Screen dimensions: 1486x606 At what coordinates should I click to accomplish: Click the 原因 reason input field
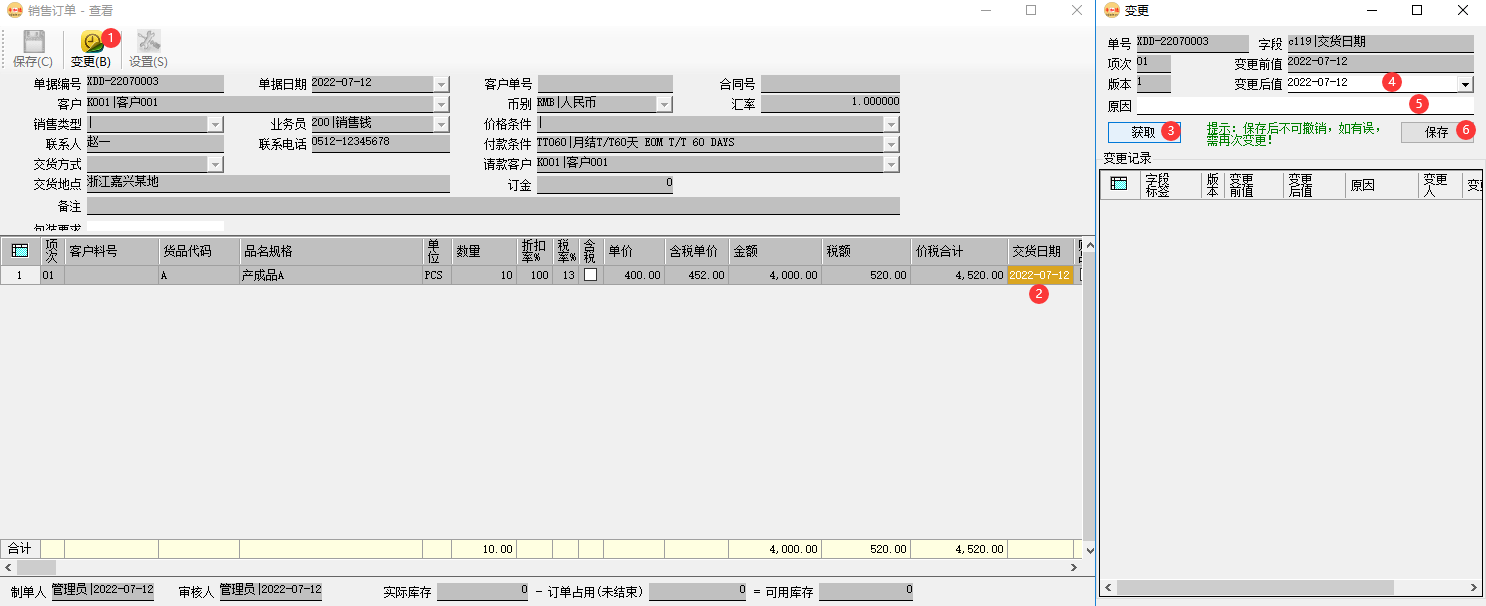pyautogui.click(x=1300, y=105)
